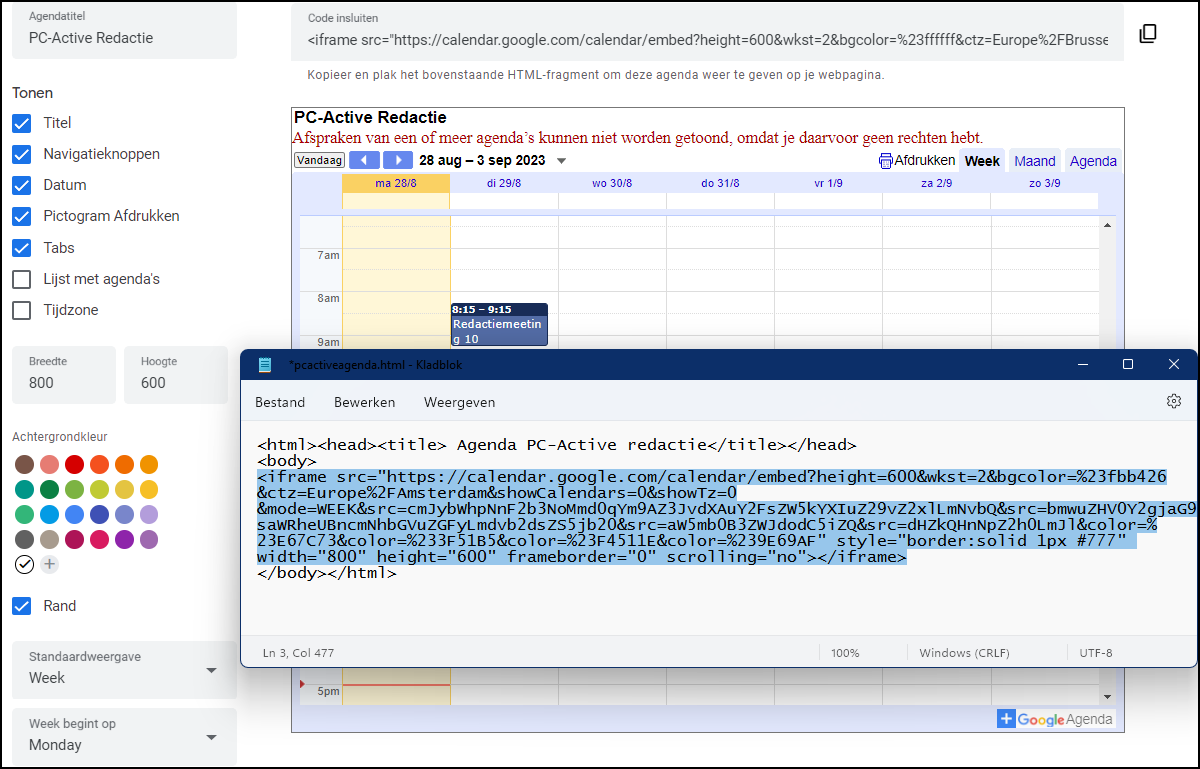Click the 100% zoom level in Kladblok status bar
The width and height of the screenshot is (1200, 769).
point(845,653)
